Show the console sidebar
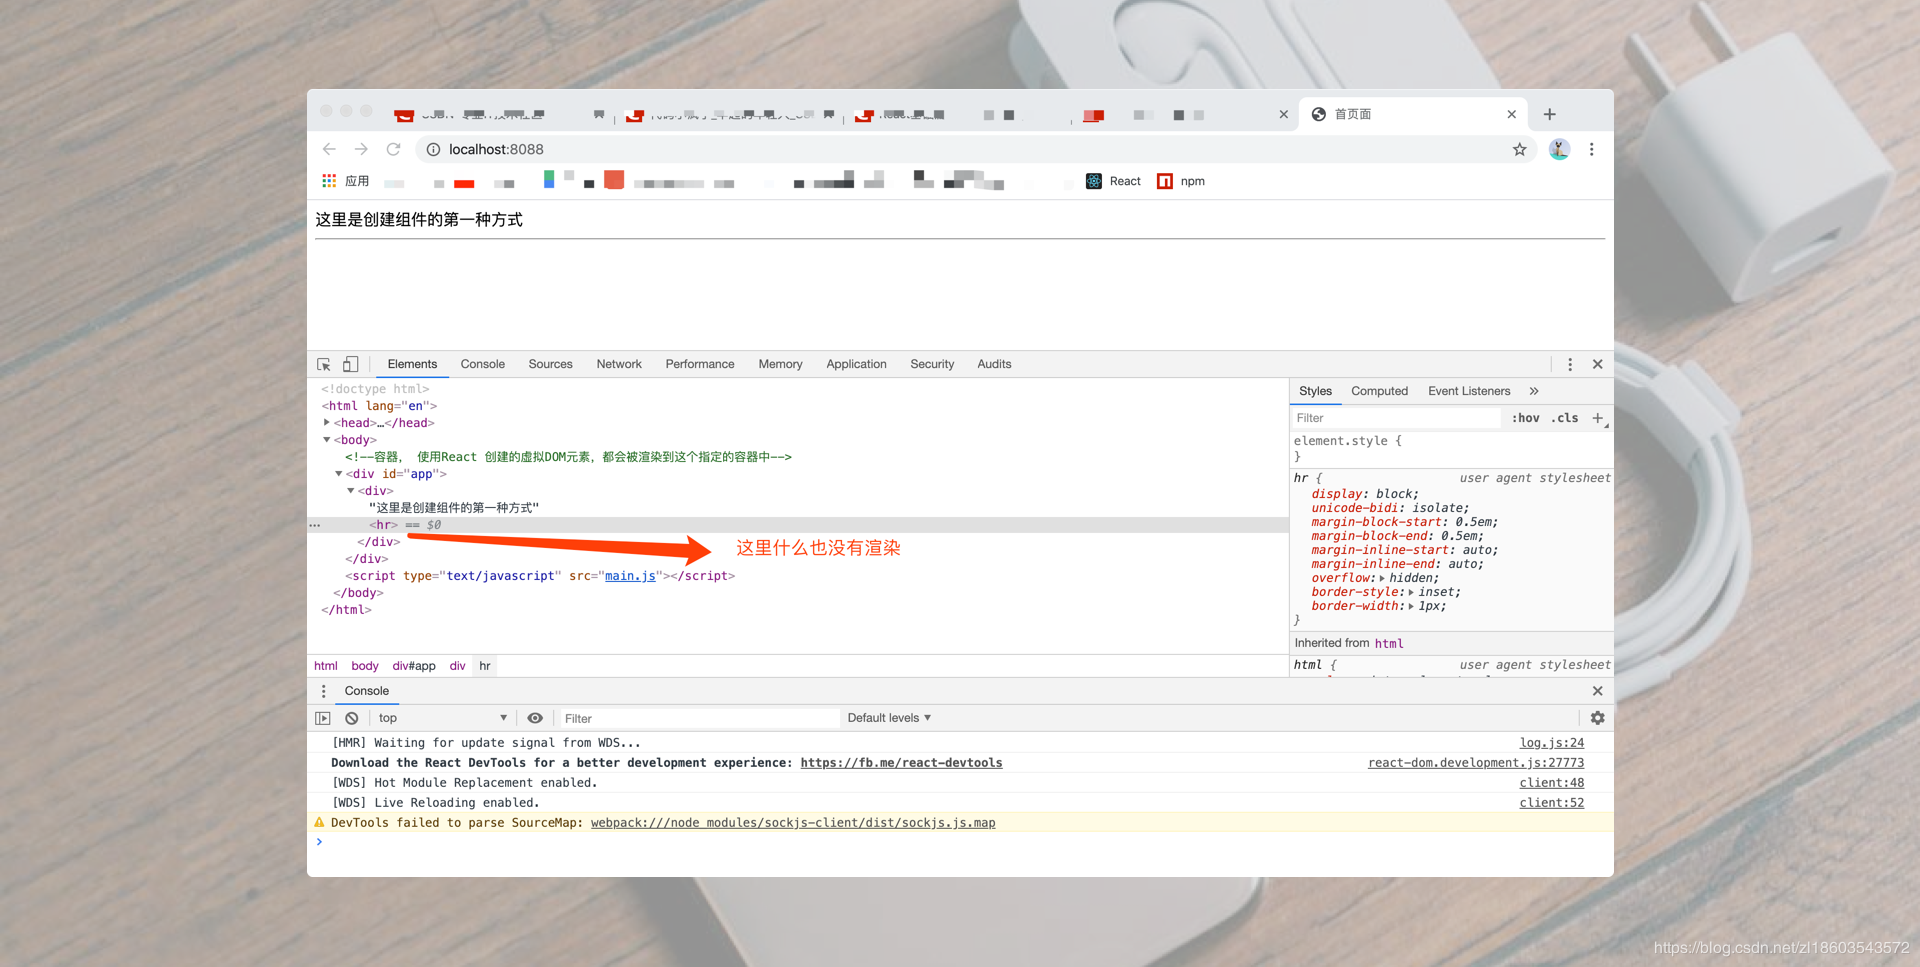This screenshot has width=1920, height=967. coord(323,718)
